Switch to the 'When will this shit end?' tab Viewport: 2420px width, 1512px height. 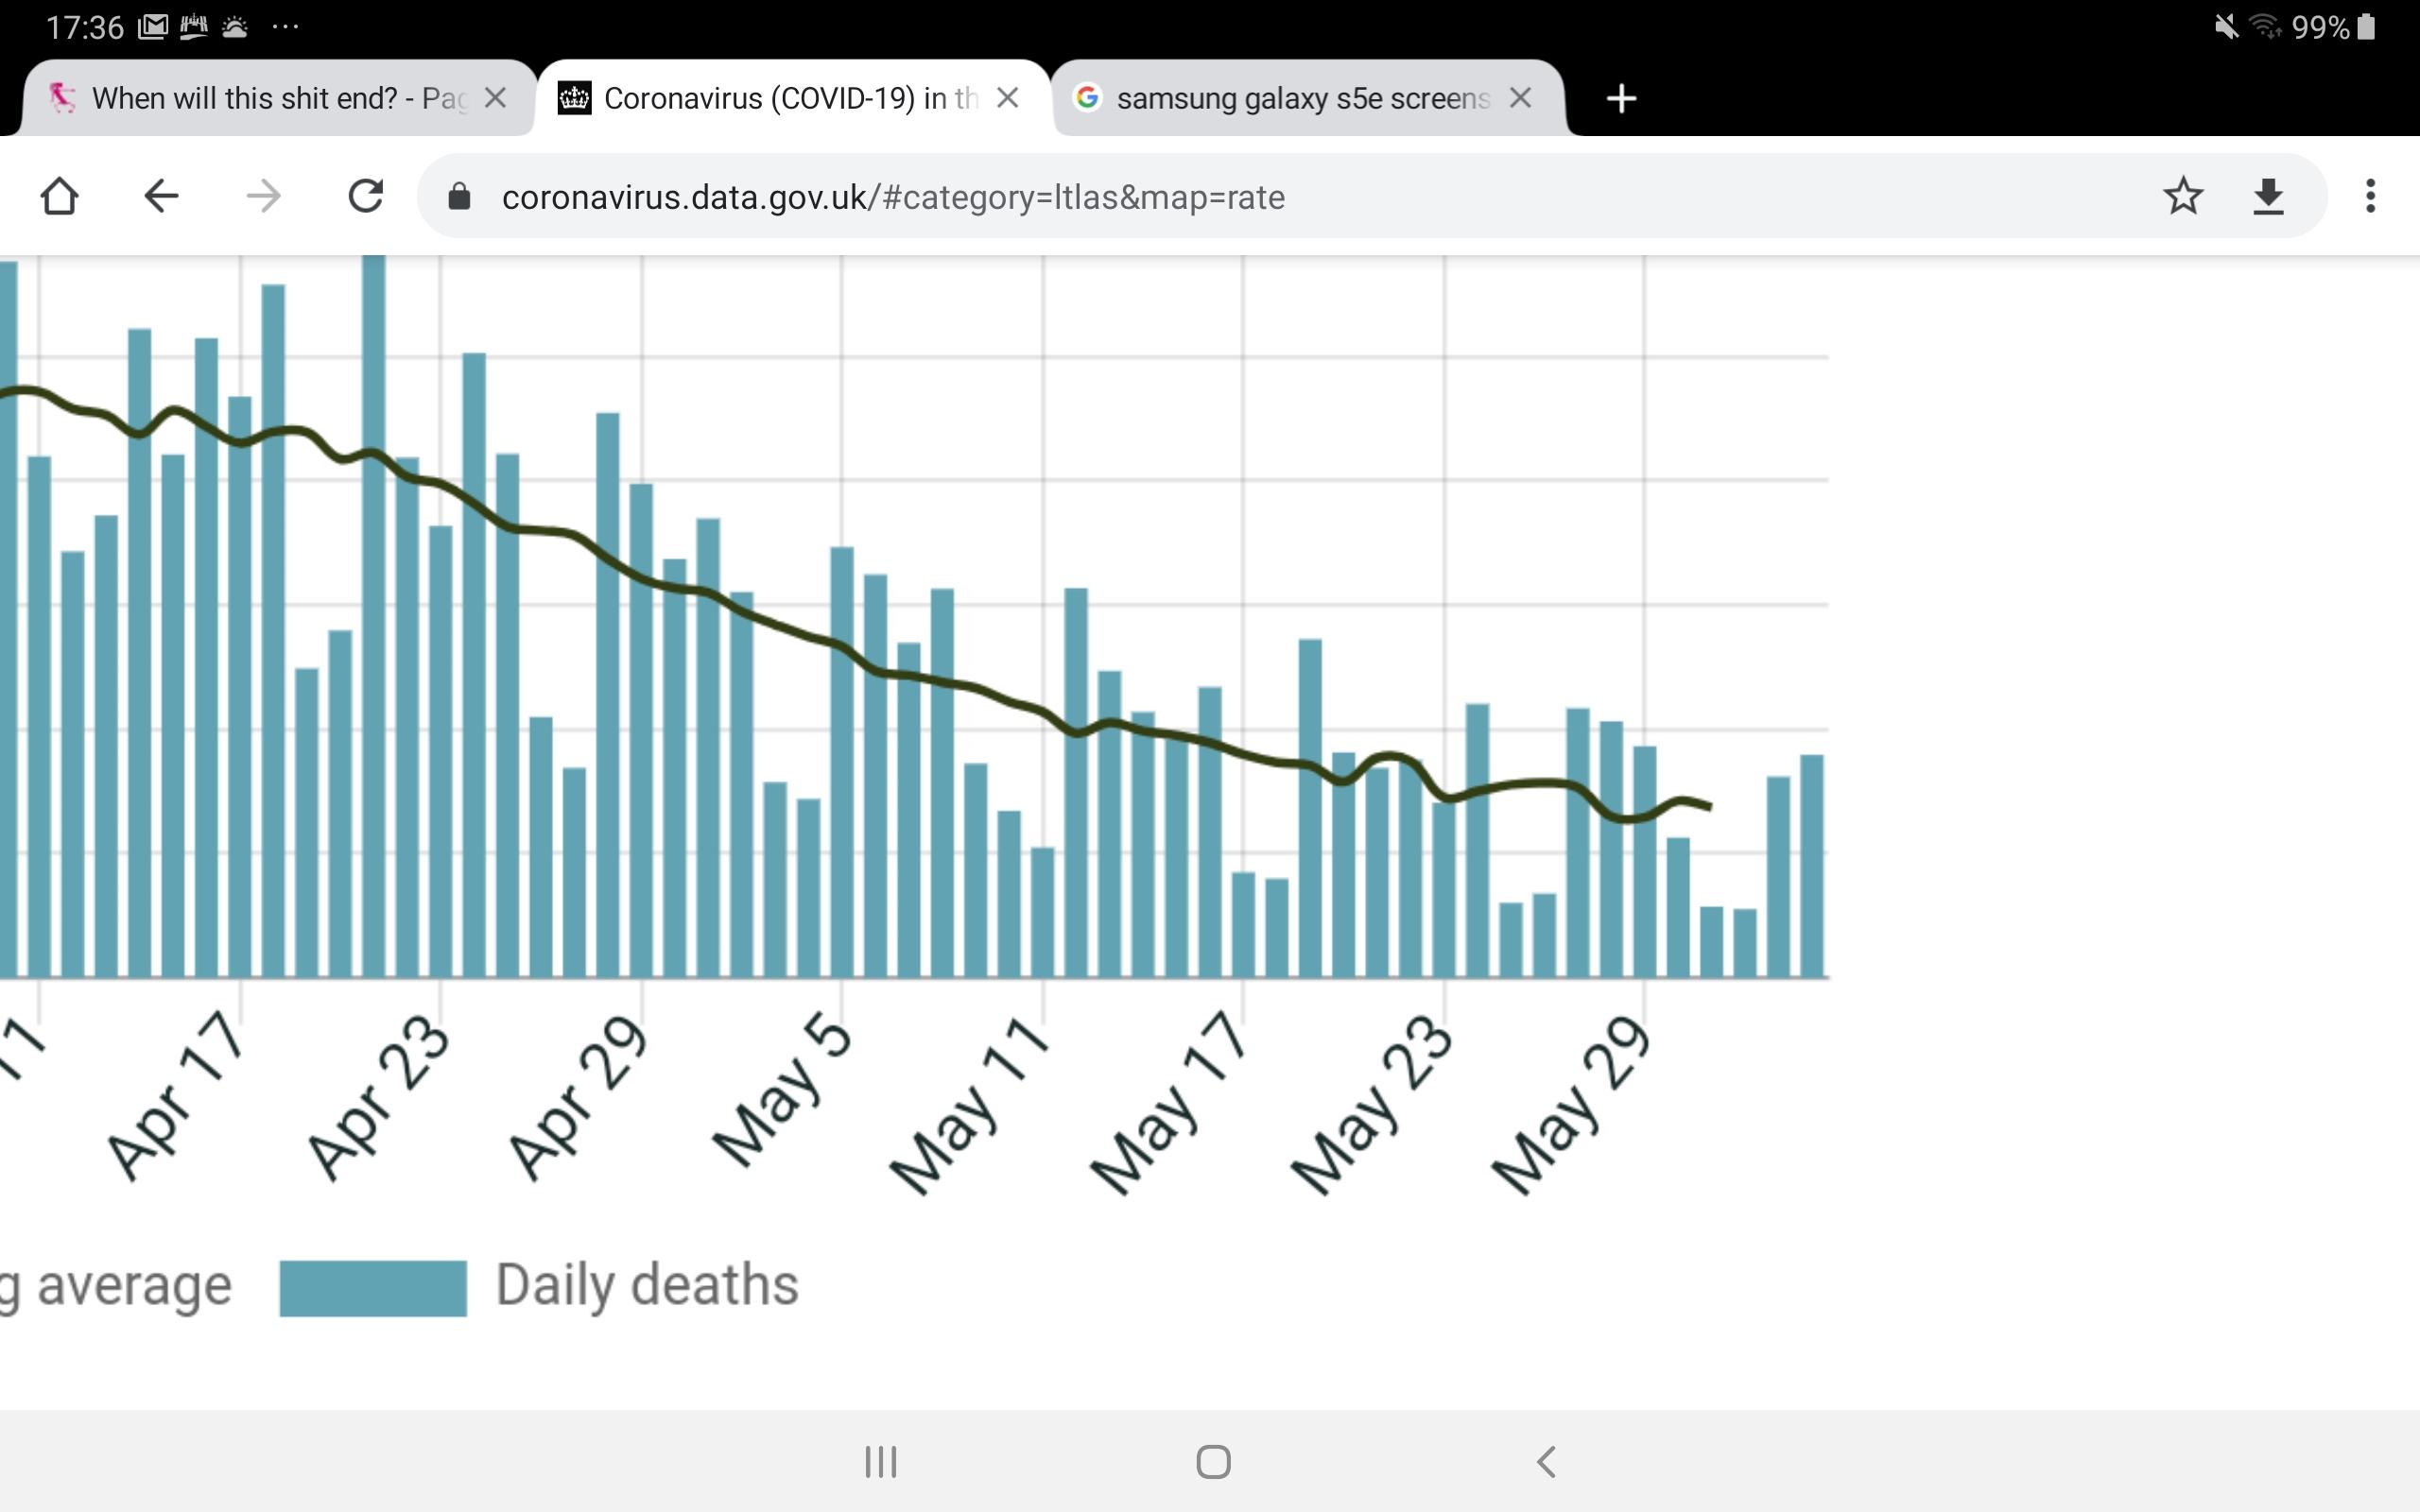coord(258,98)
